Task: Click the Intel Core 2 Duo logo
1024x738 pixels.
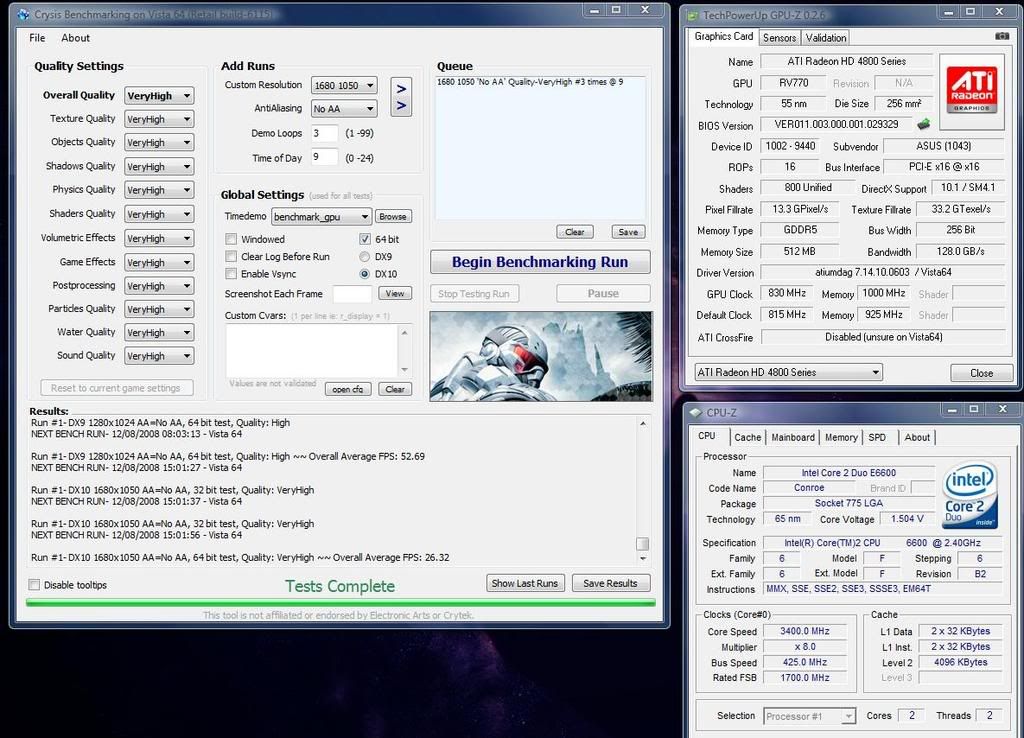Action: pyautogui.click(x=969, y=494)
